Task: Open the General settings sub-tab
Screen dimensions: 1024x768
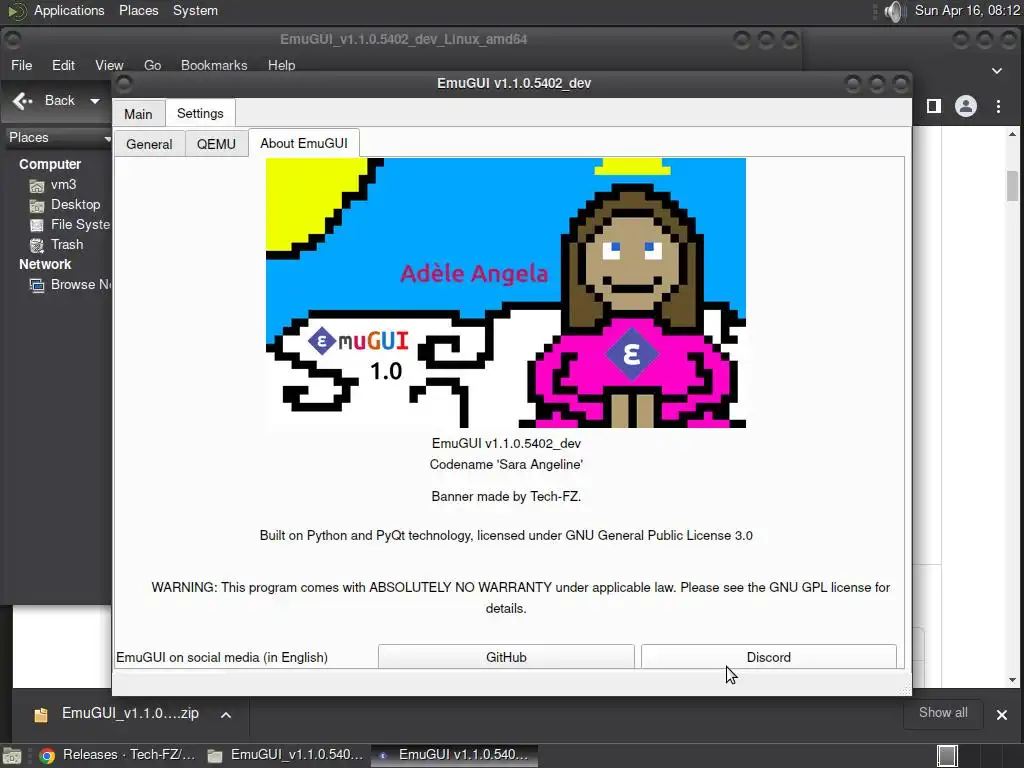Action: pyautogui.click(x=149, y=144)
